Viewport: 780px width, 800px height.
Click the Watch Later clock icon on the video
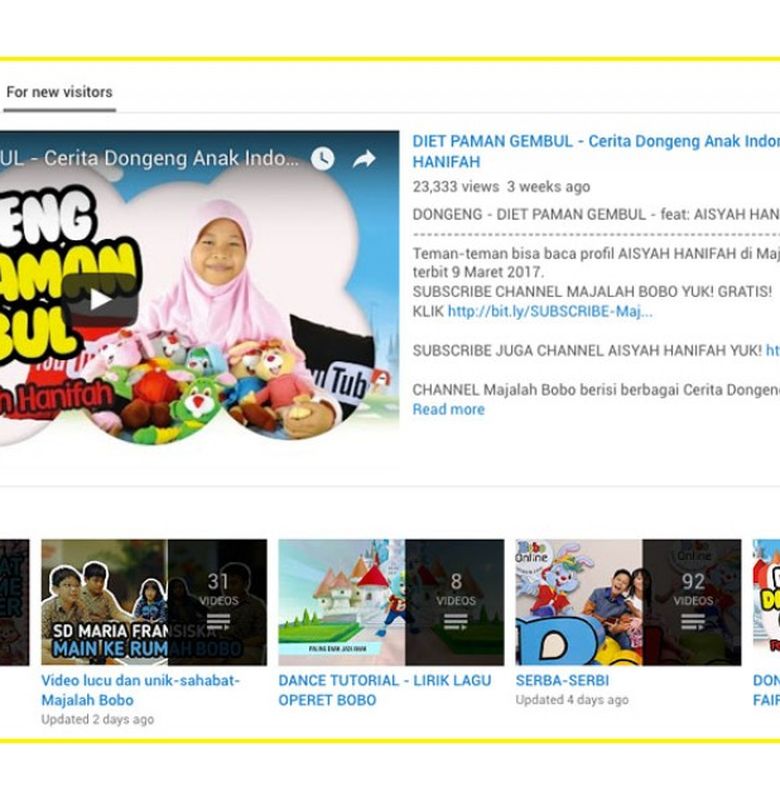click(x=322, y=158)
